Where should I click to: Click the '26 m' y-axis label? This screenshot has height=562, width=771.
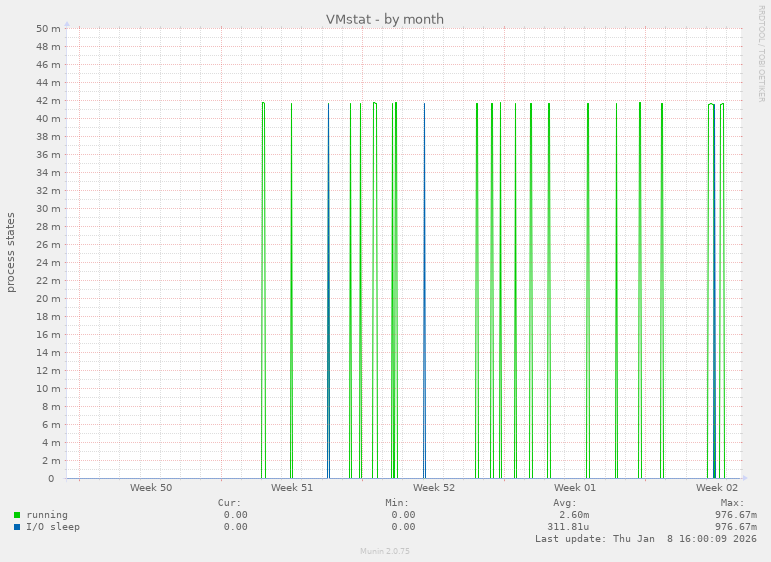48,244
